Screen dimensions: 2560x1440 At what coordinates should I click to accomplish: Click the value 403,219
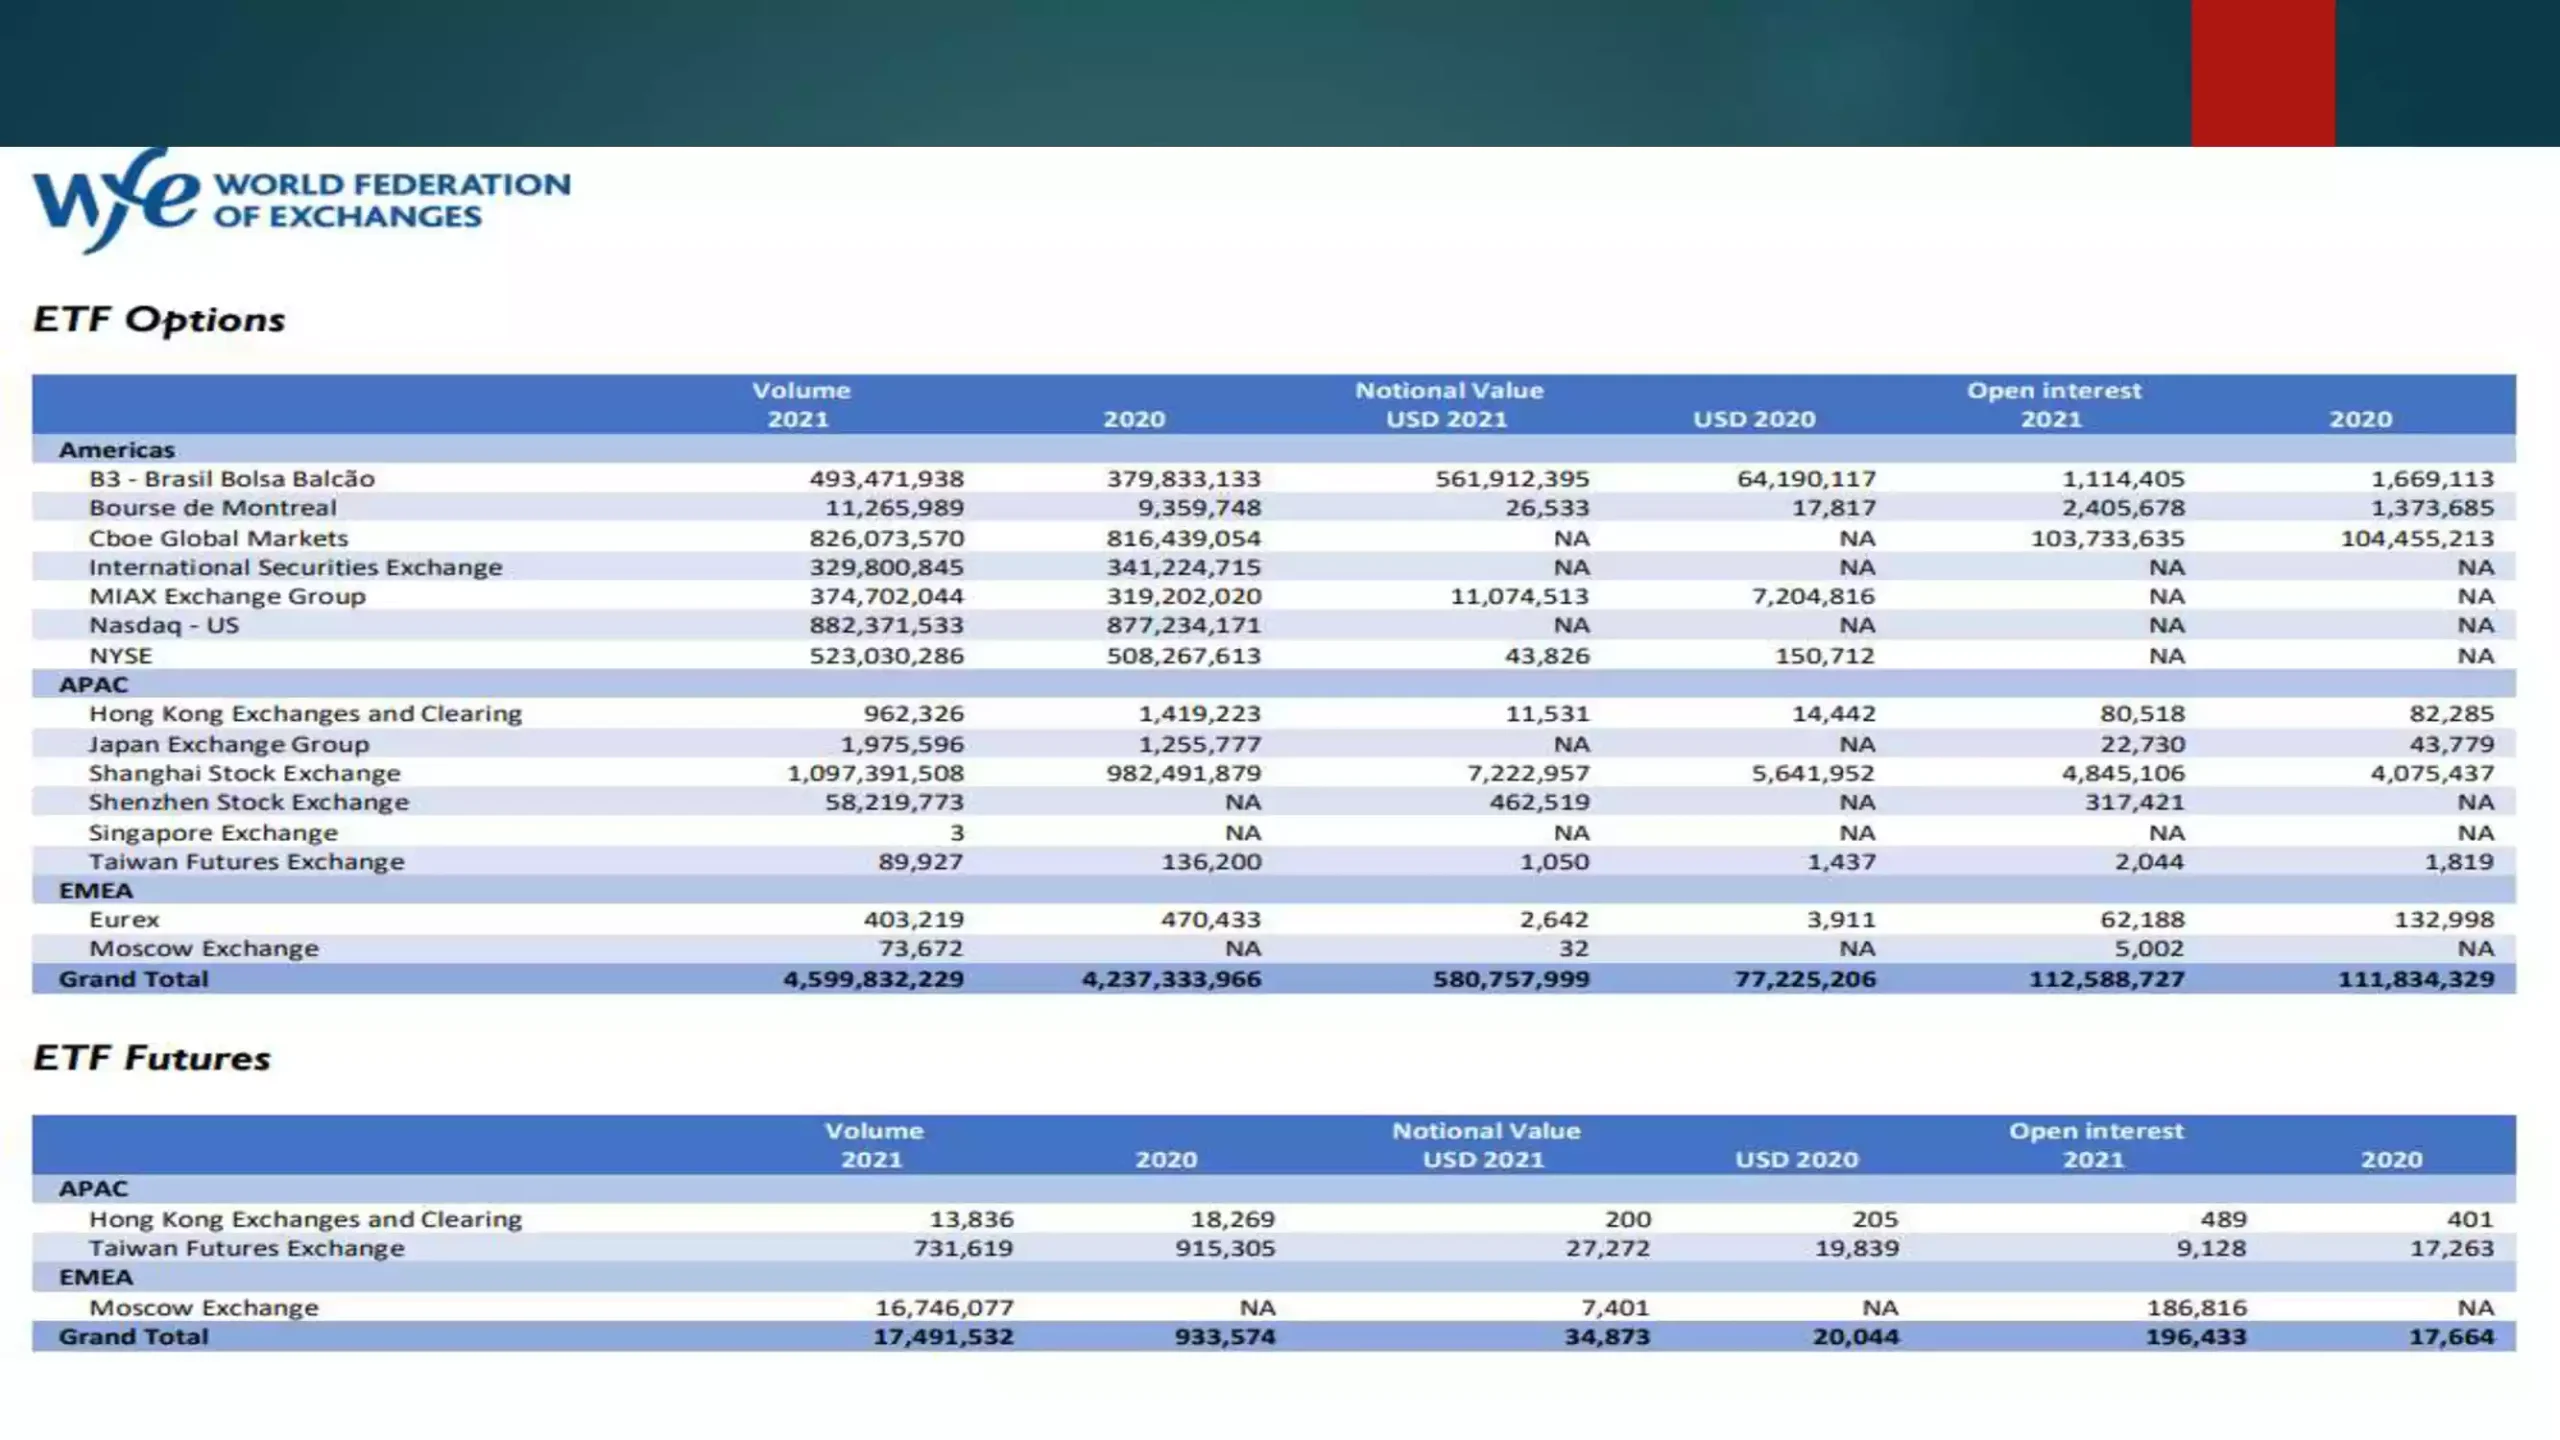pyautogui.click(x=914, y=920)
